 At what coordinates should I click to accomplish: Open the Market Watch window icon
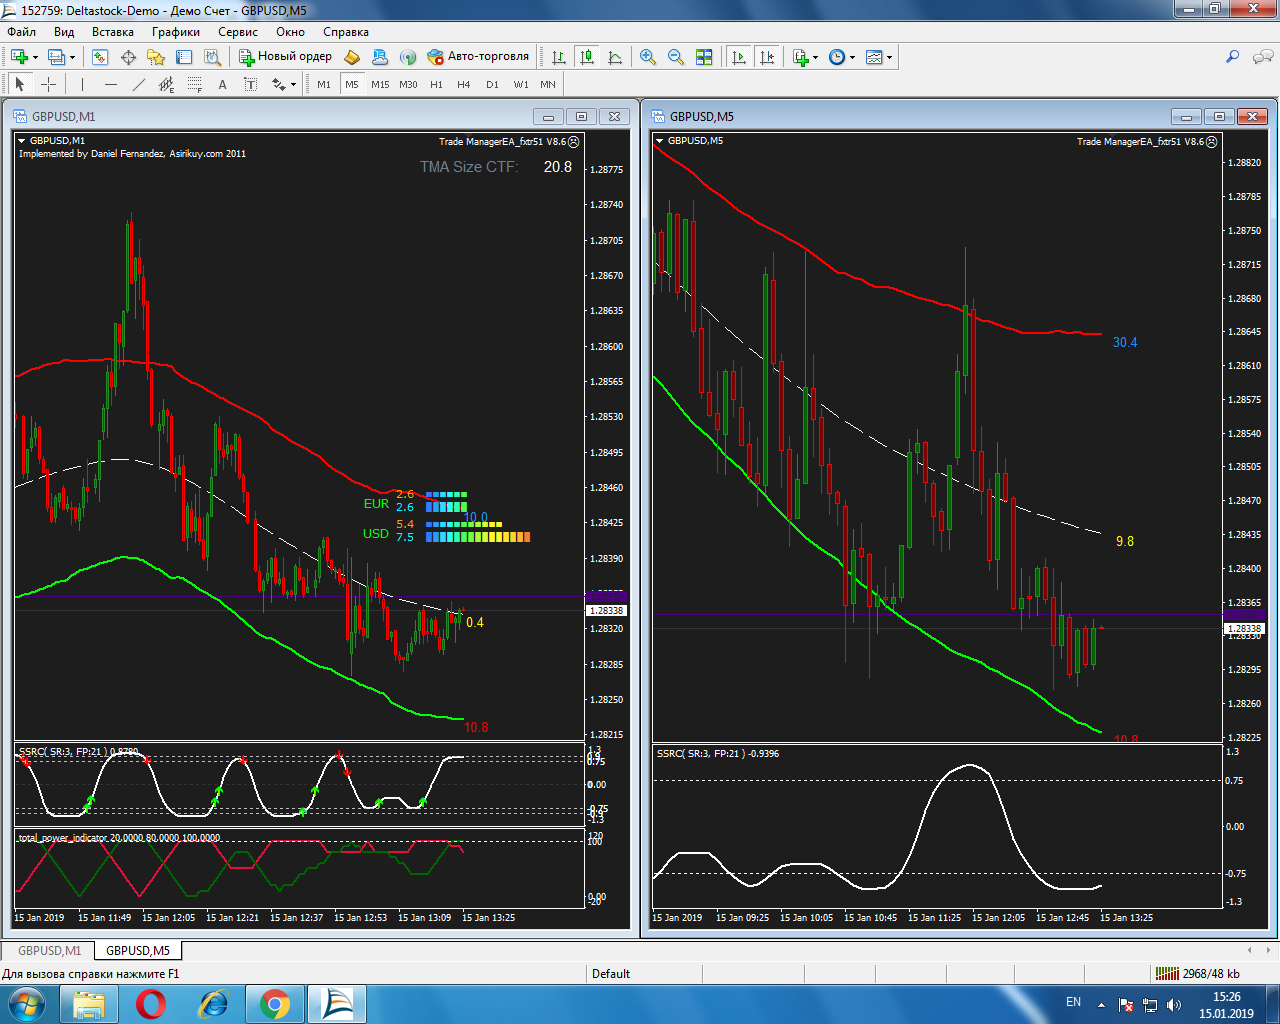pyautogui.click(x=100, y=57)
